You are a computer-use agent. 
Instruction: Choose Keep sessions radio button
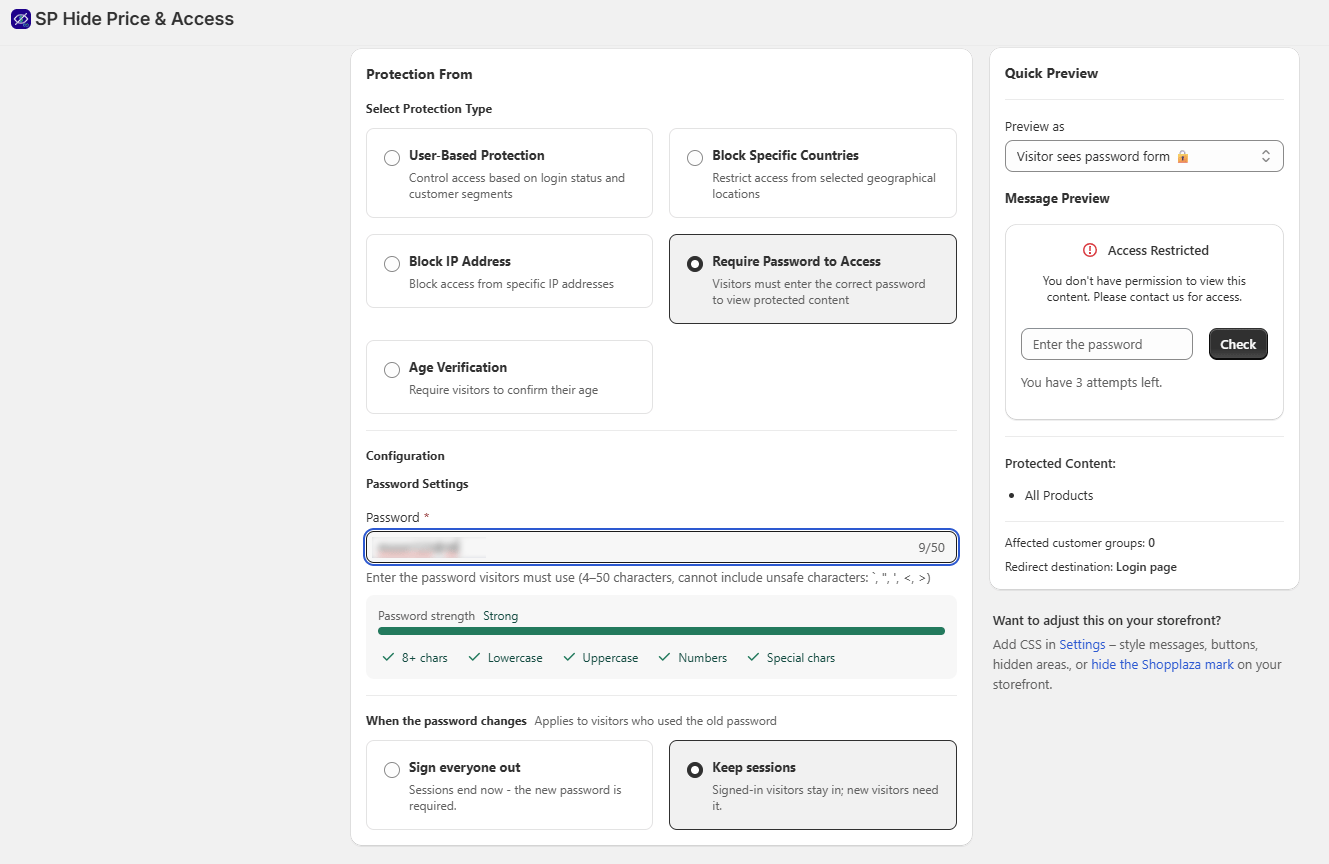click(x=695, y=770)
